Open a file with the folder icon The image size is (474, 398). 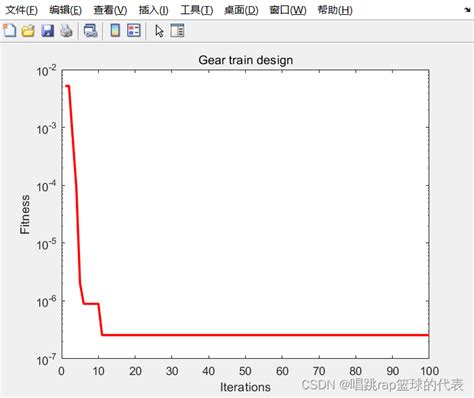click(28, 31)
